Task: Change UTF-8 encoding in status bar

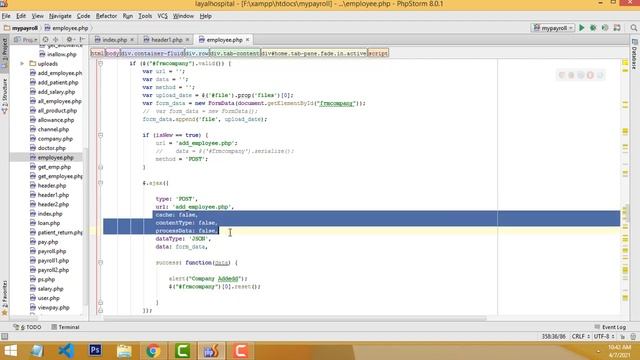Action: pos(604,336)
